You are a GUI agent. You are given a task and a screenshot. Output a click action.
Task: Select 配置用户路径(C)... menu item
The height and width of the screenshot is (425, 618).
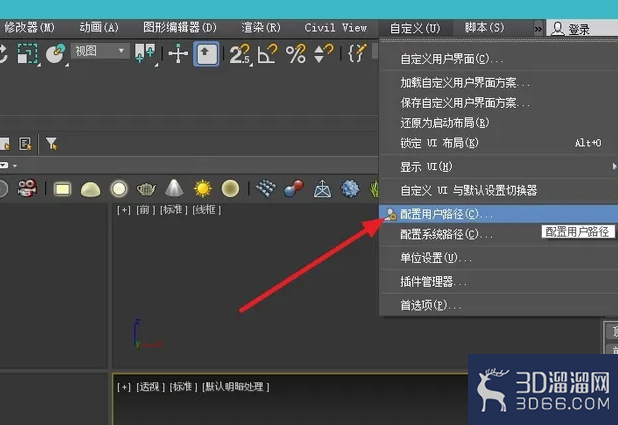click(x=498, y=214)
